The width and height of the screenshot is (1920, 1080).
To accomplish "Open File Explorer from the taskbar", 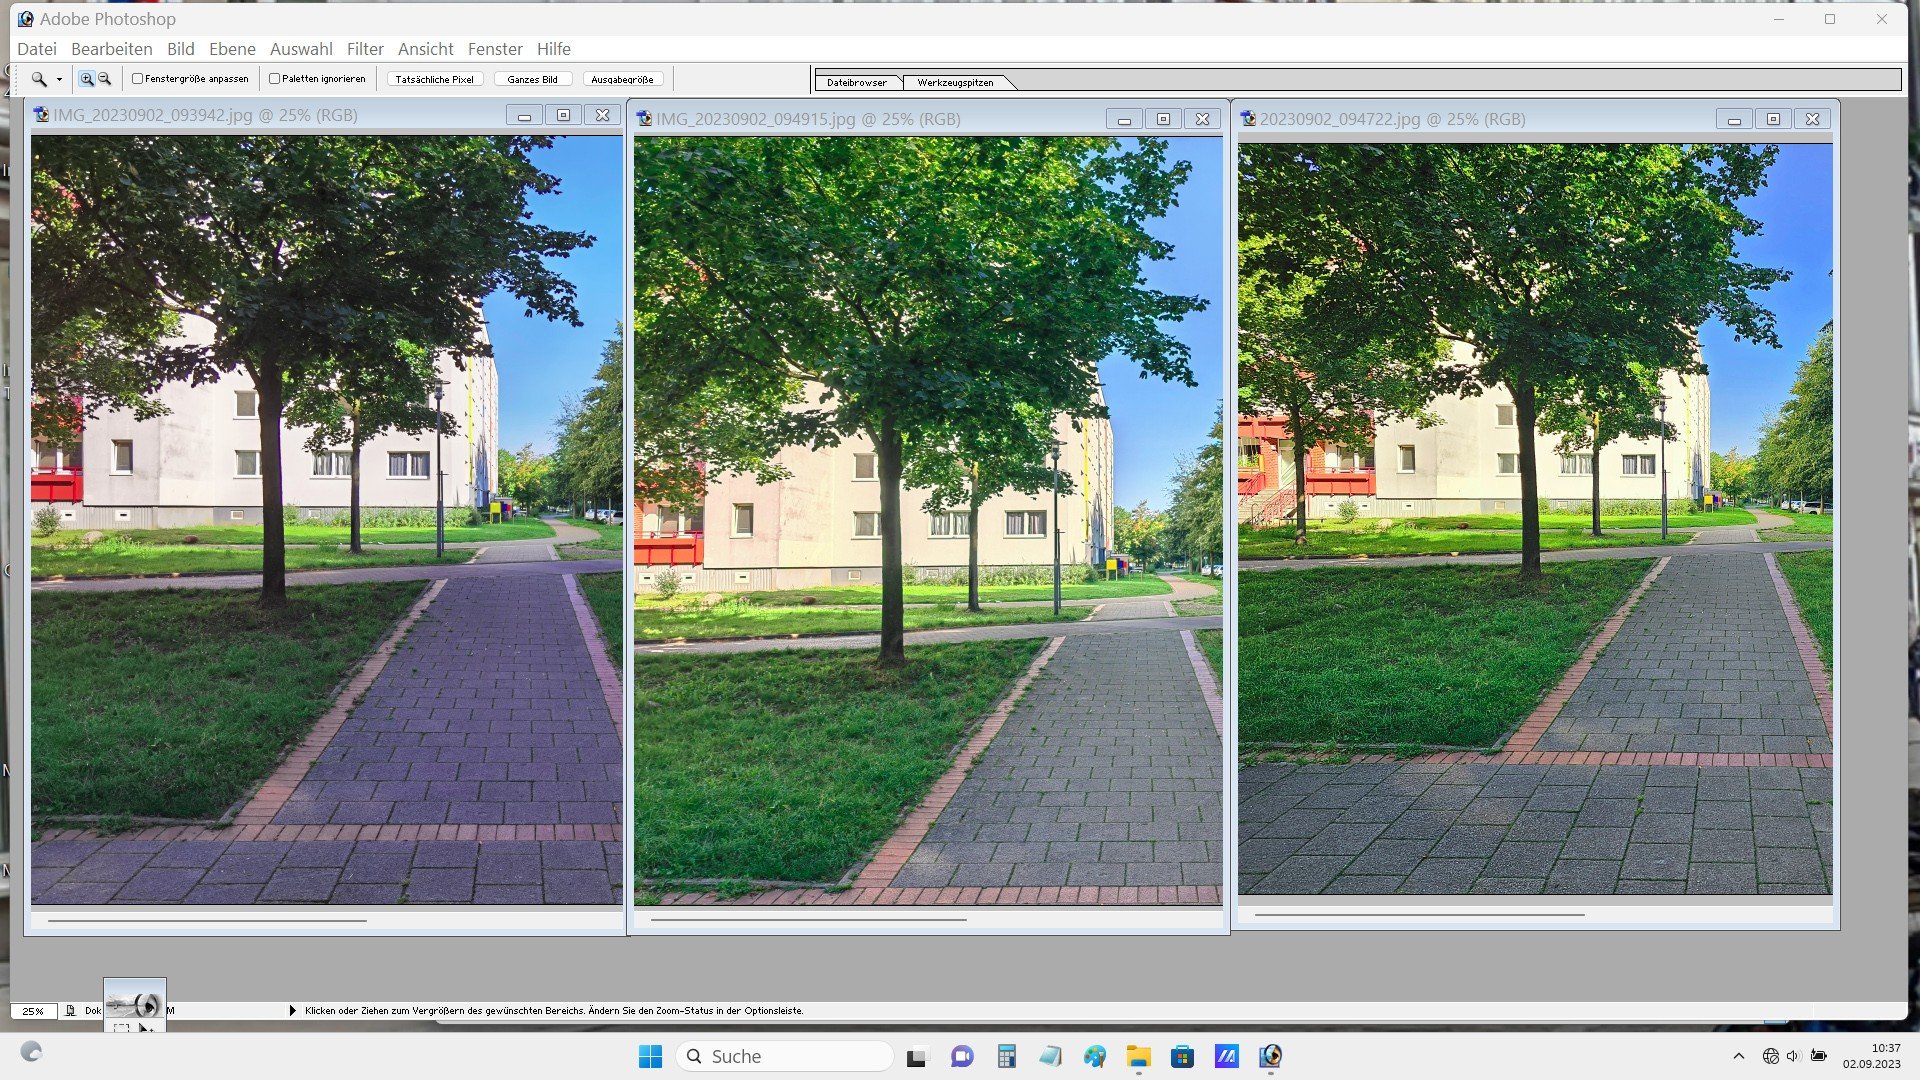I will [x=1138, y=1056].
